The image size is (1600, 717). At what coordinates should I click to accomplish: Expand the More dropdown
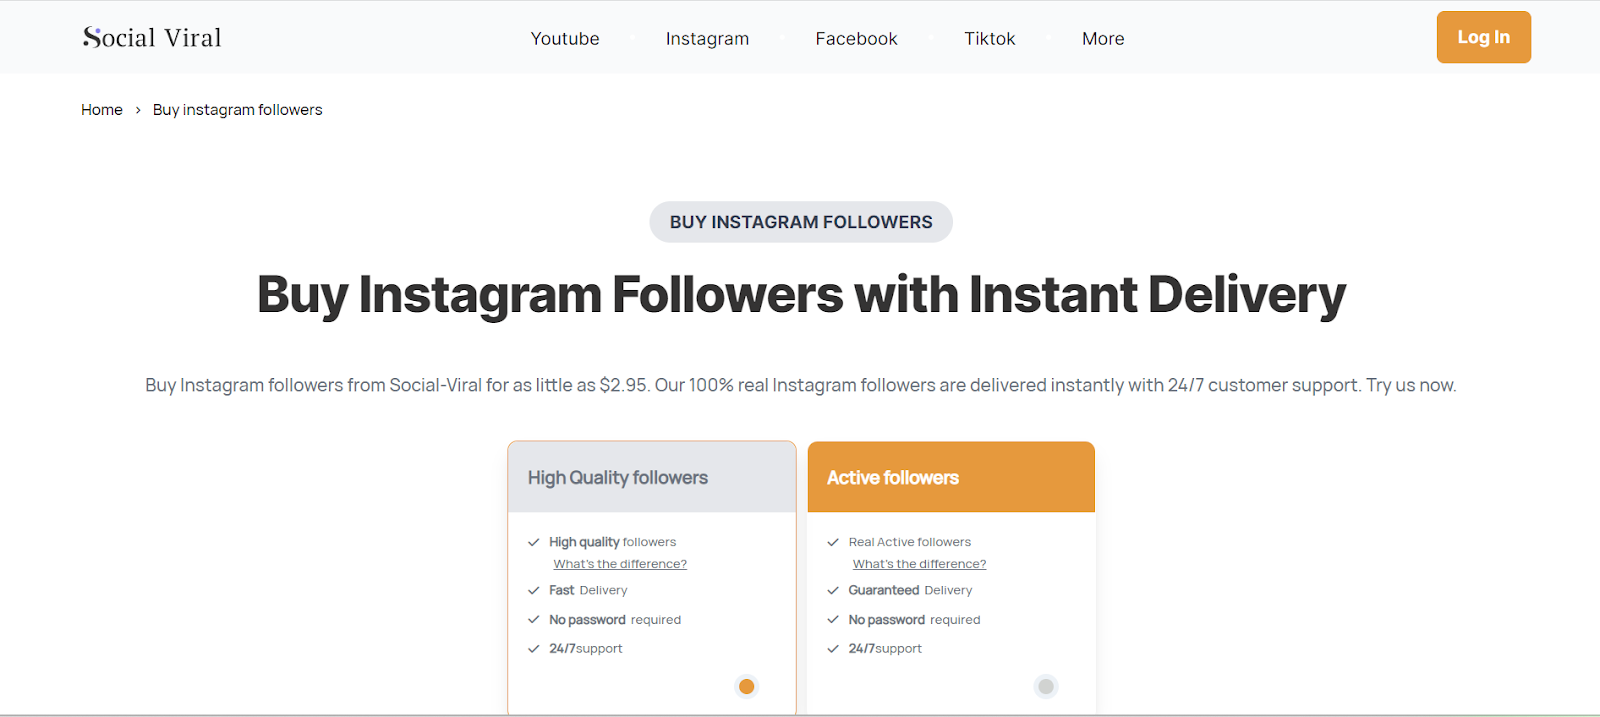pyautogui.click(x=1103, y=39)
